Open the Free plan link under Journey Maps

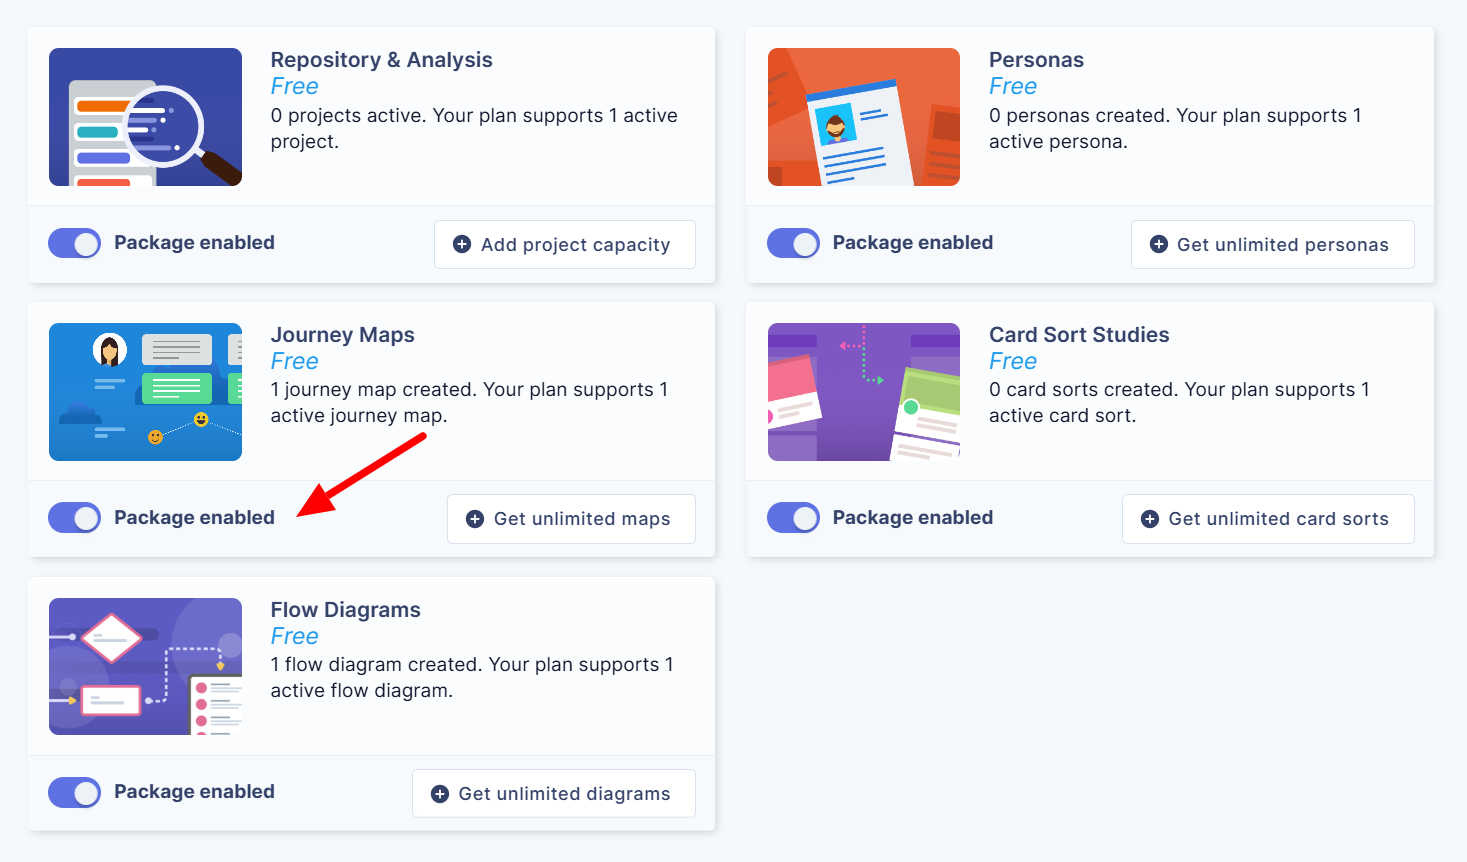point(294,361)
